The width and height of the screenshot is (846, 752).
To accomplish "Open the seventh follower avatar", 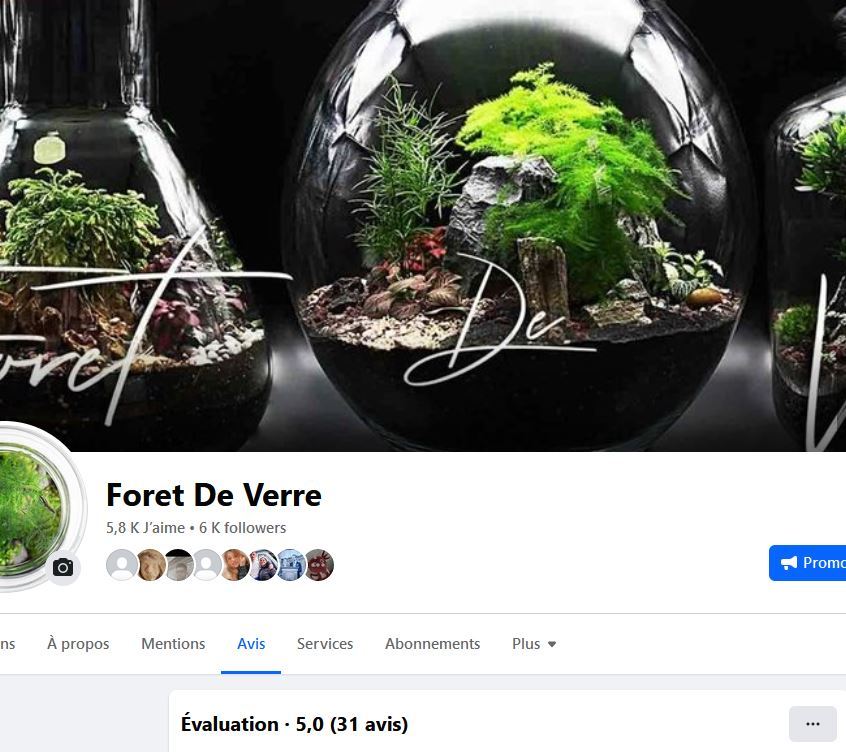I will 290,565.
